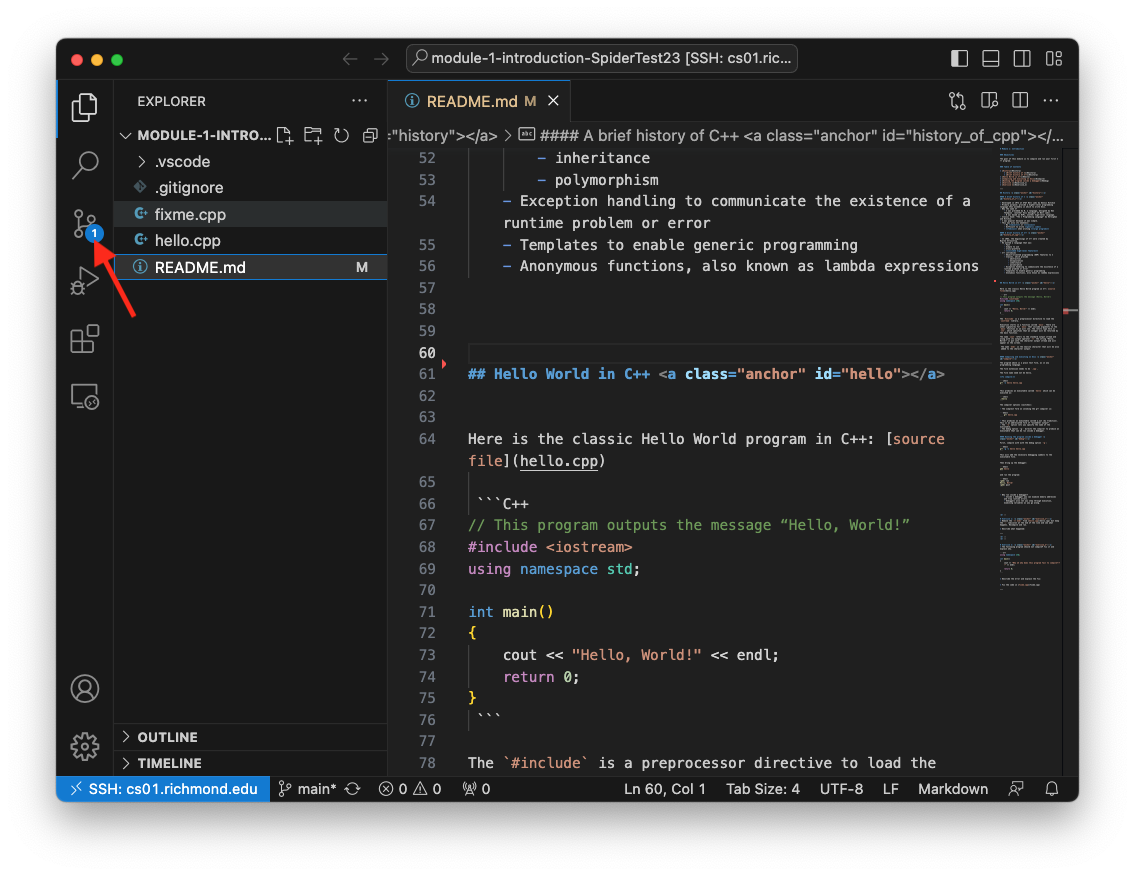Image resolution: width=1135 pixels, height=876 pixels.
Task: Click the EXPLORER panel title
Action: (x=172, y=101)
